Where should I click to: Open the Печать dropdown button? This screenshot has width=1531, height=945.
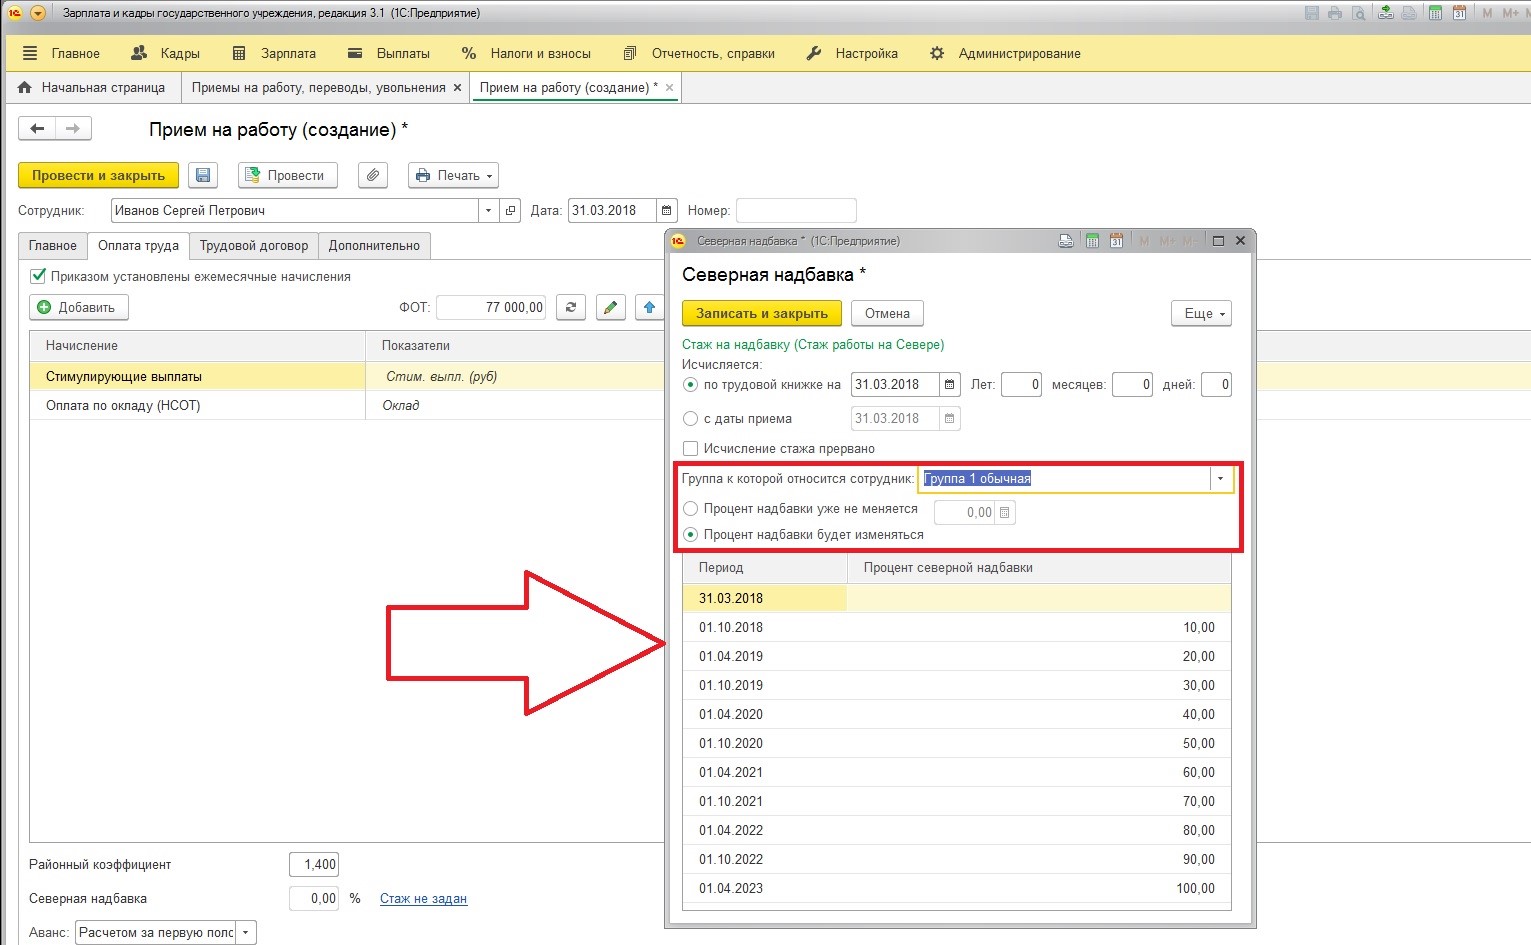click(453, 175)
